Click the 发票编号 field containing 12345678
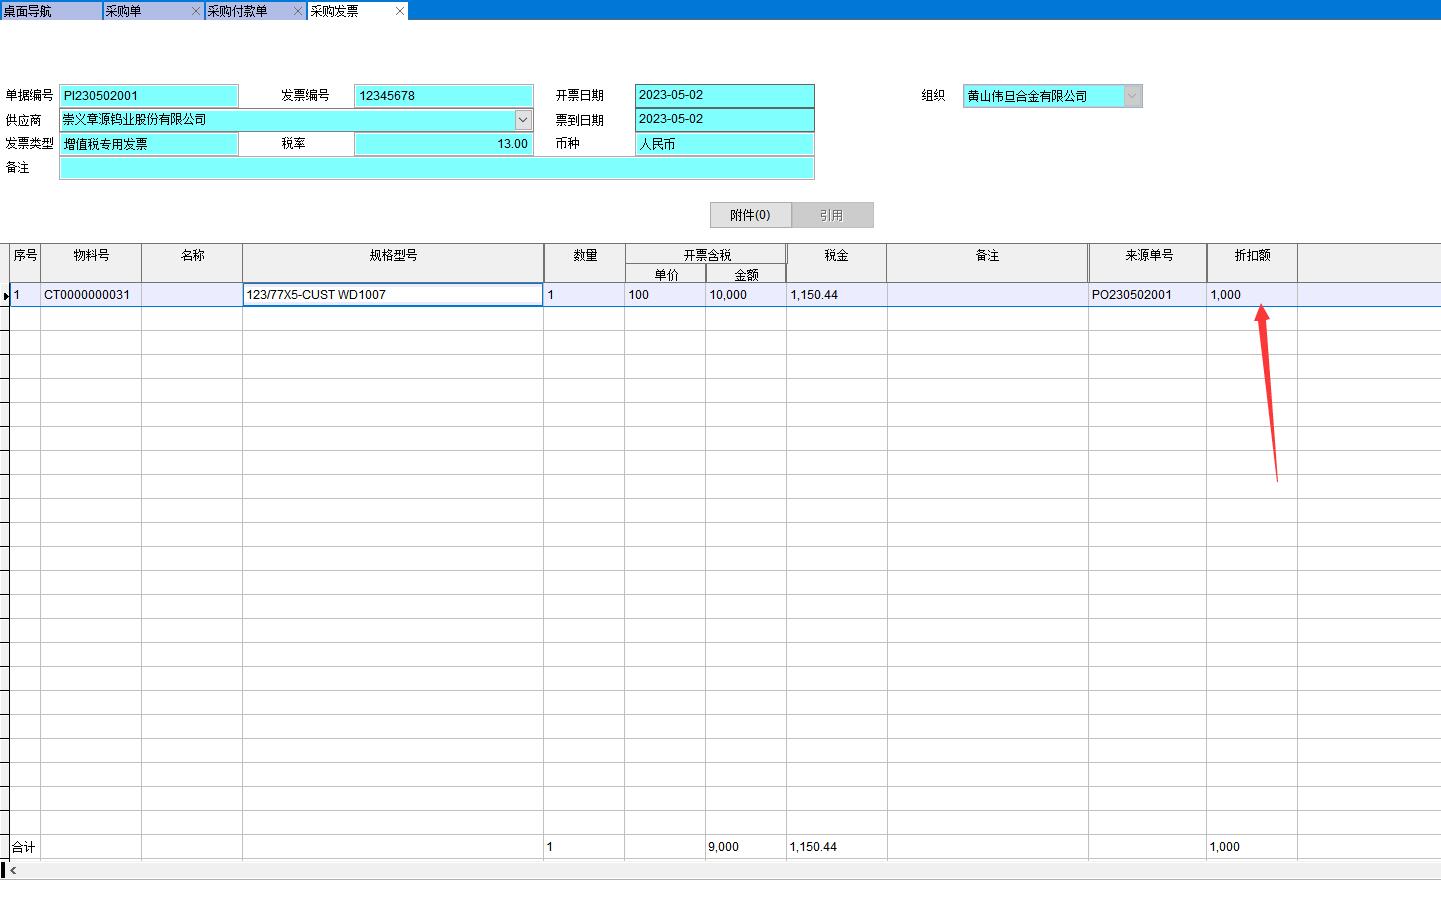This screenshot has width=1441, height=897. [x=443, y=96]
